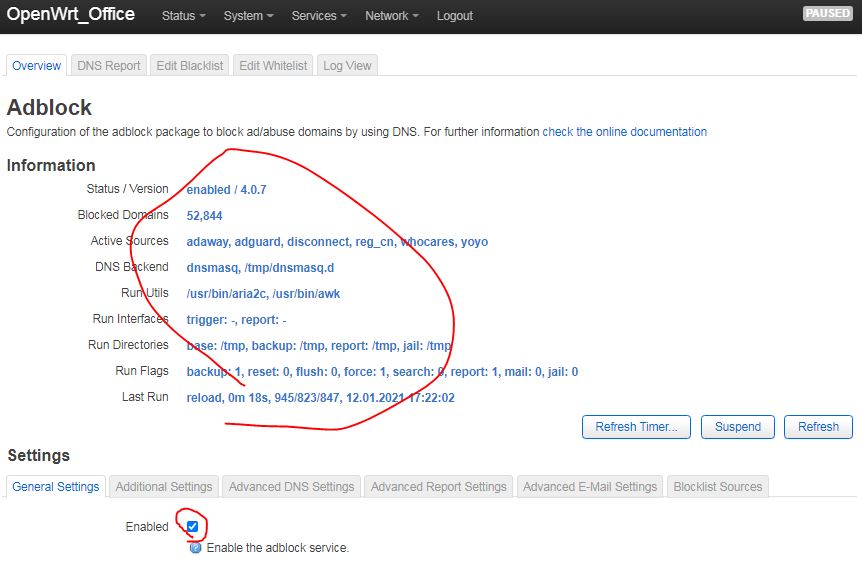Open the online documentation link
Image resolution: width=862 pixels, height=568 pixels.
pyautogui.click(x=624, y=132)
